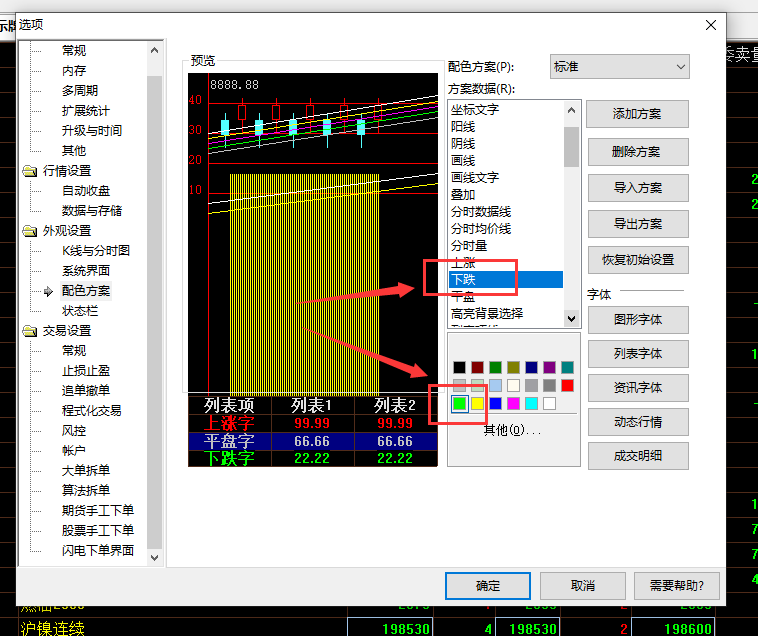Viewport: 758px width, 636px height.
Task: Select the magenta color swatch
Action: [513, 404]
